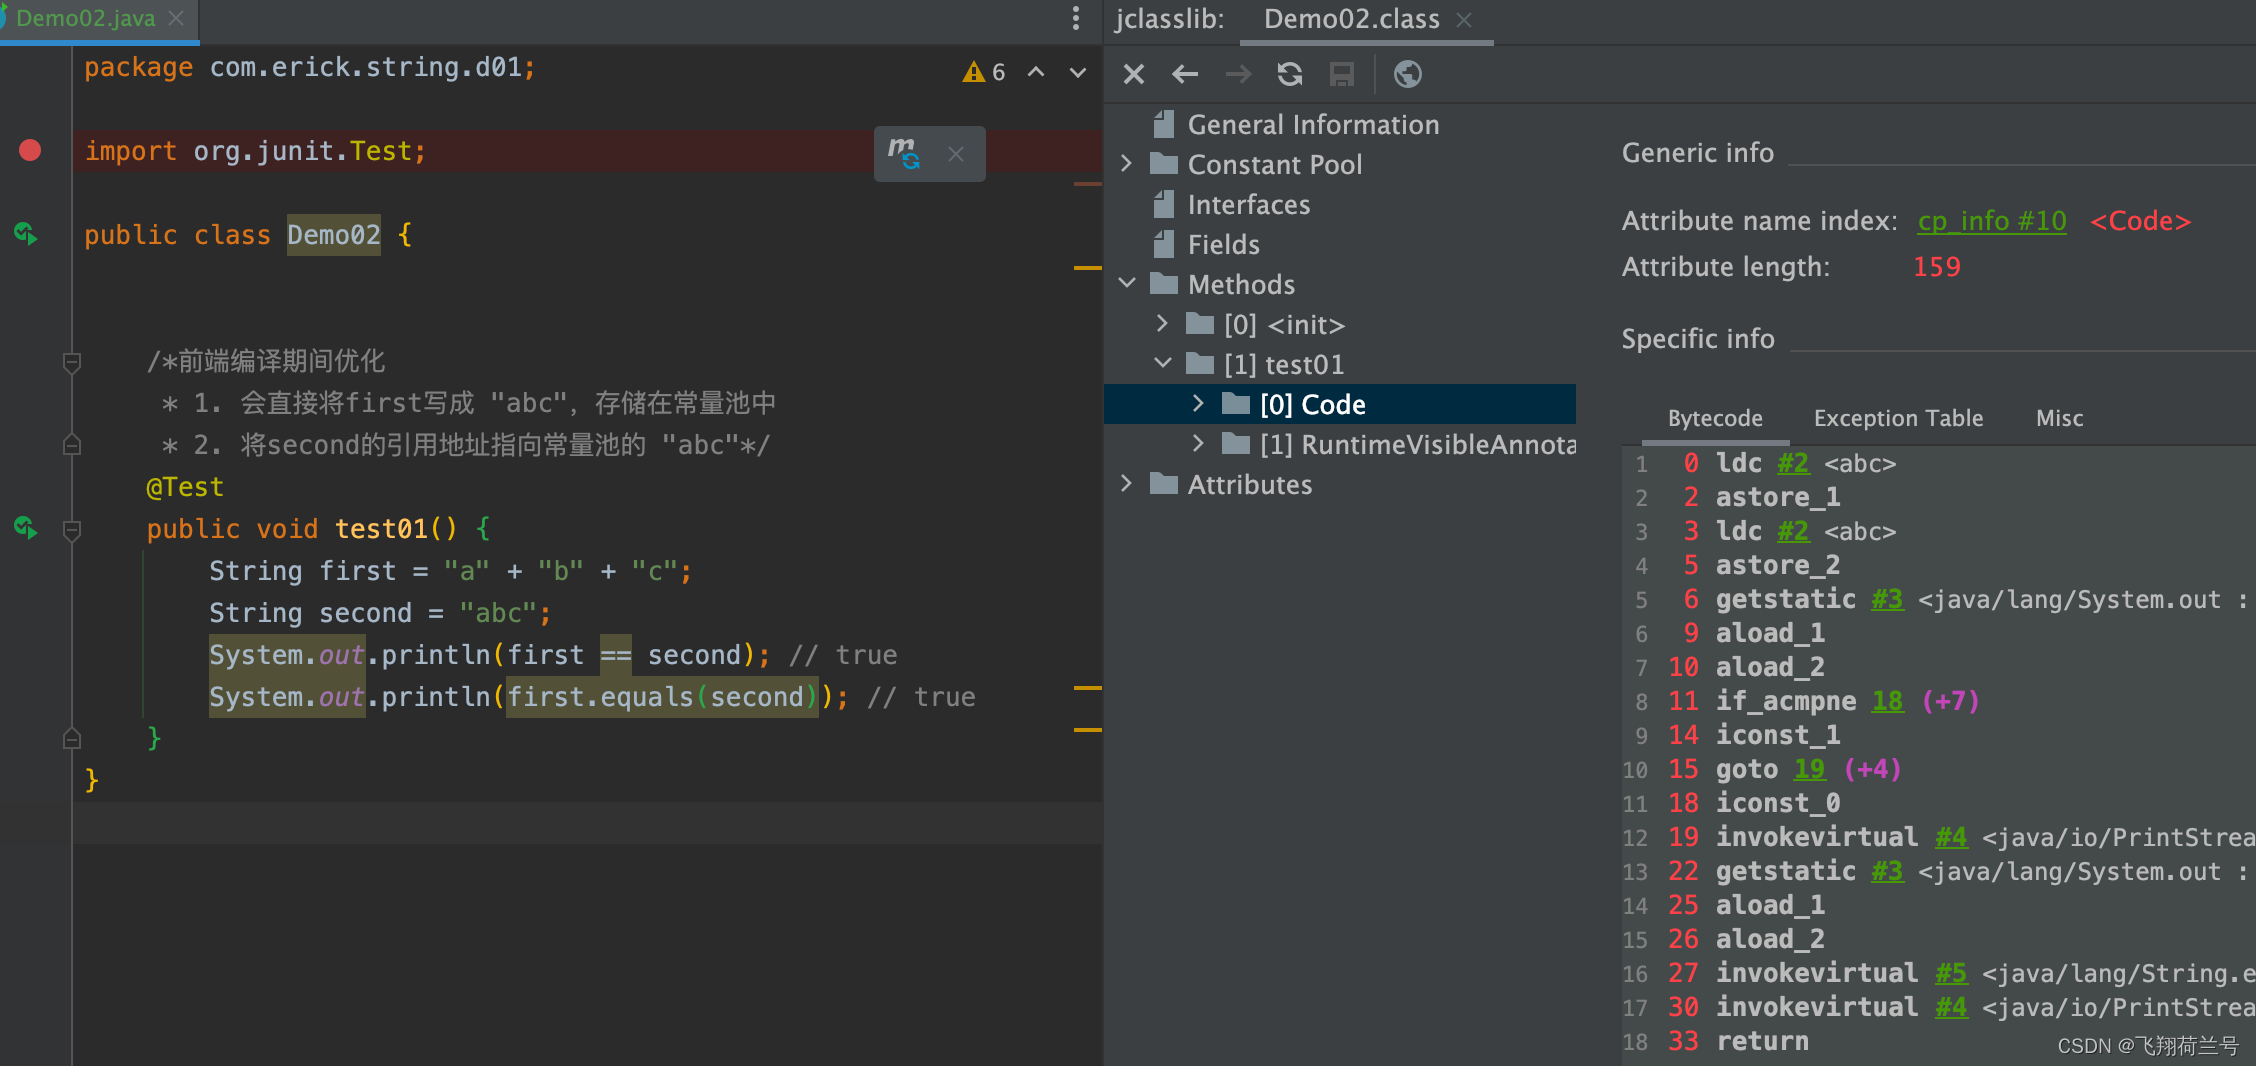Save the modified class file
The width and height of the screenshot is (2256, 1066).
[1342, 74]
